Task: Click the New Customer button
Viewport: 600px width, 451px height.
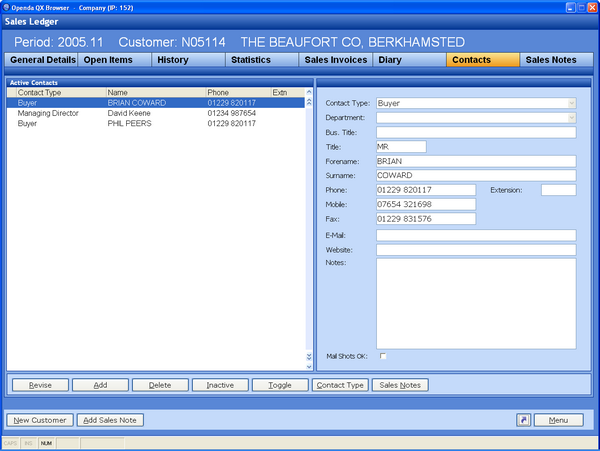Action: click(x=40, y=420)
